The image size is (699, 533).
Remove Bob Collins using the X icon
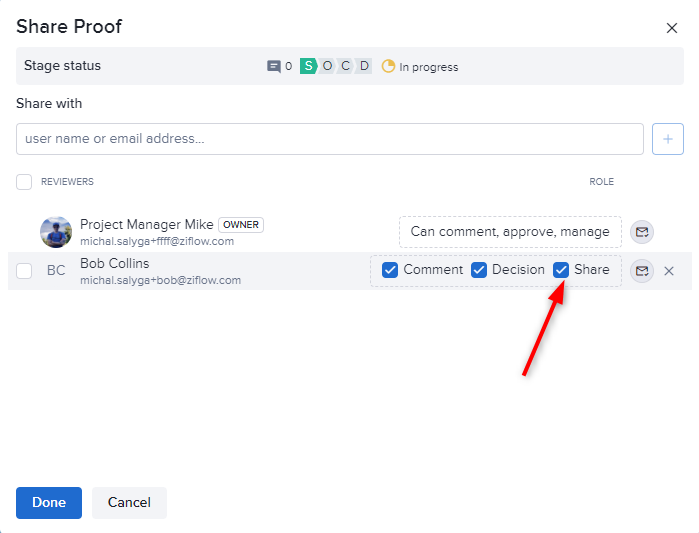pos(669,271)
